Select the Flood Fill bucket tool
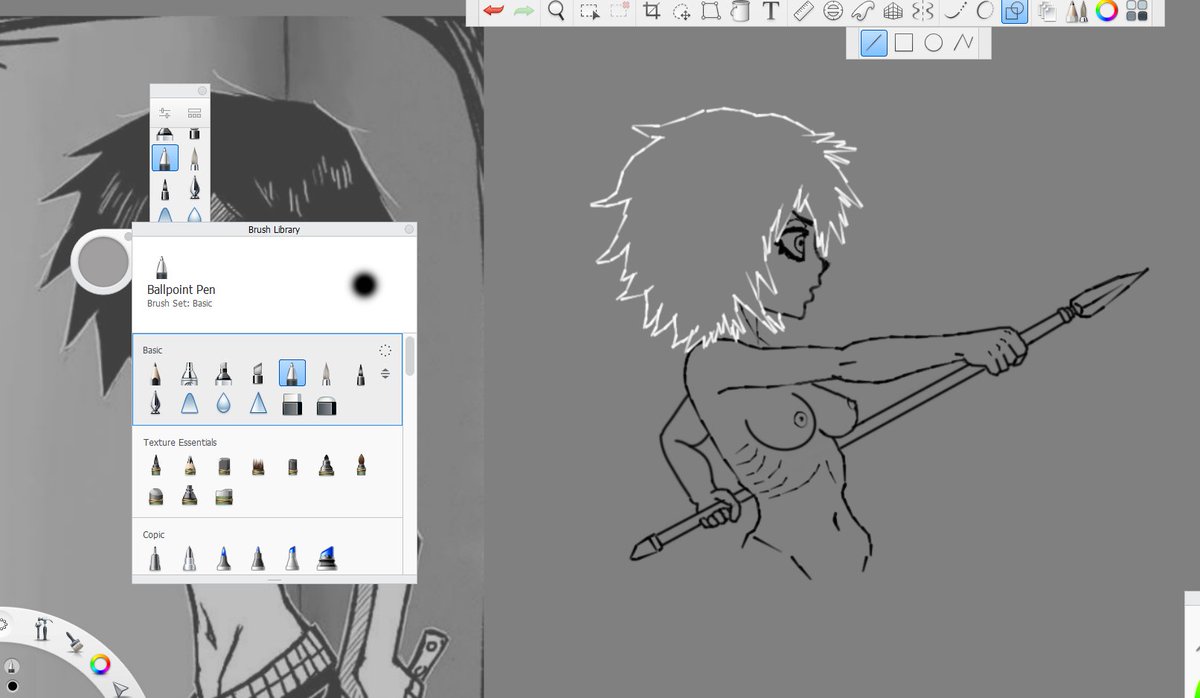Screen dimensions: 1200x698 740,12
